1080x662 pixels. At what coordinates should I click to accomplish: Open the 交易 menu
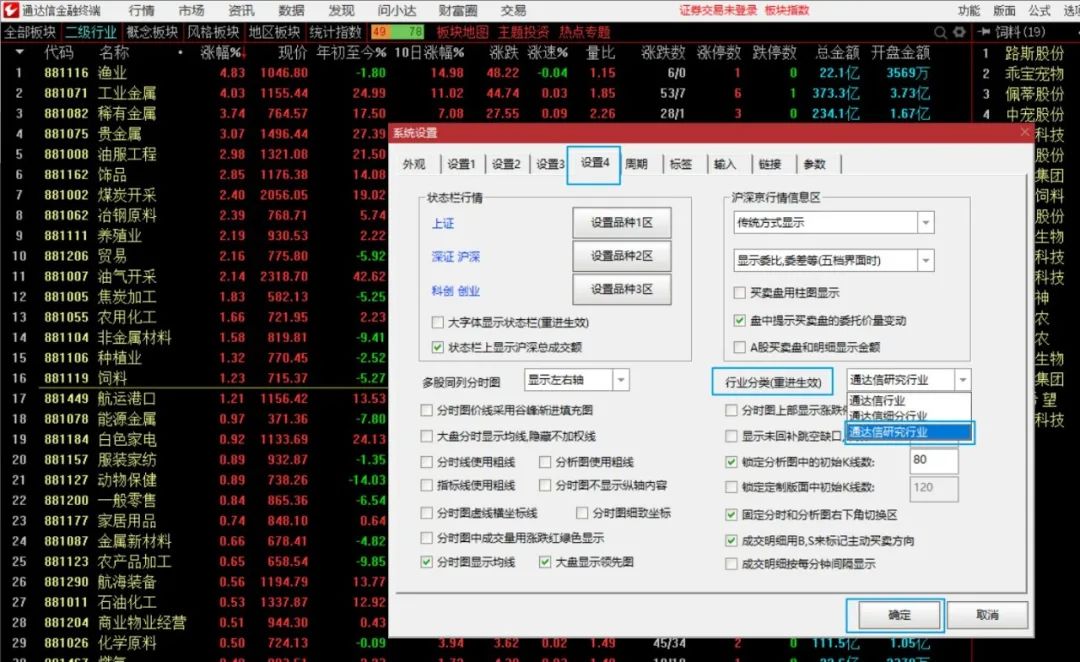(x=513, y=10)
